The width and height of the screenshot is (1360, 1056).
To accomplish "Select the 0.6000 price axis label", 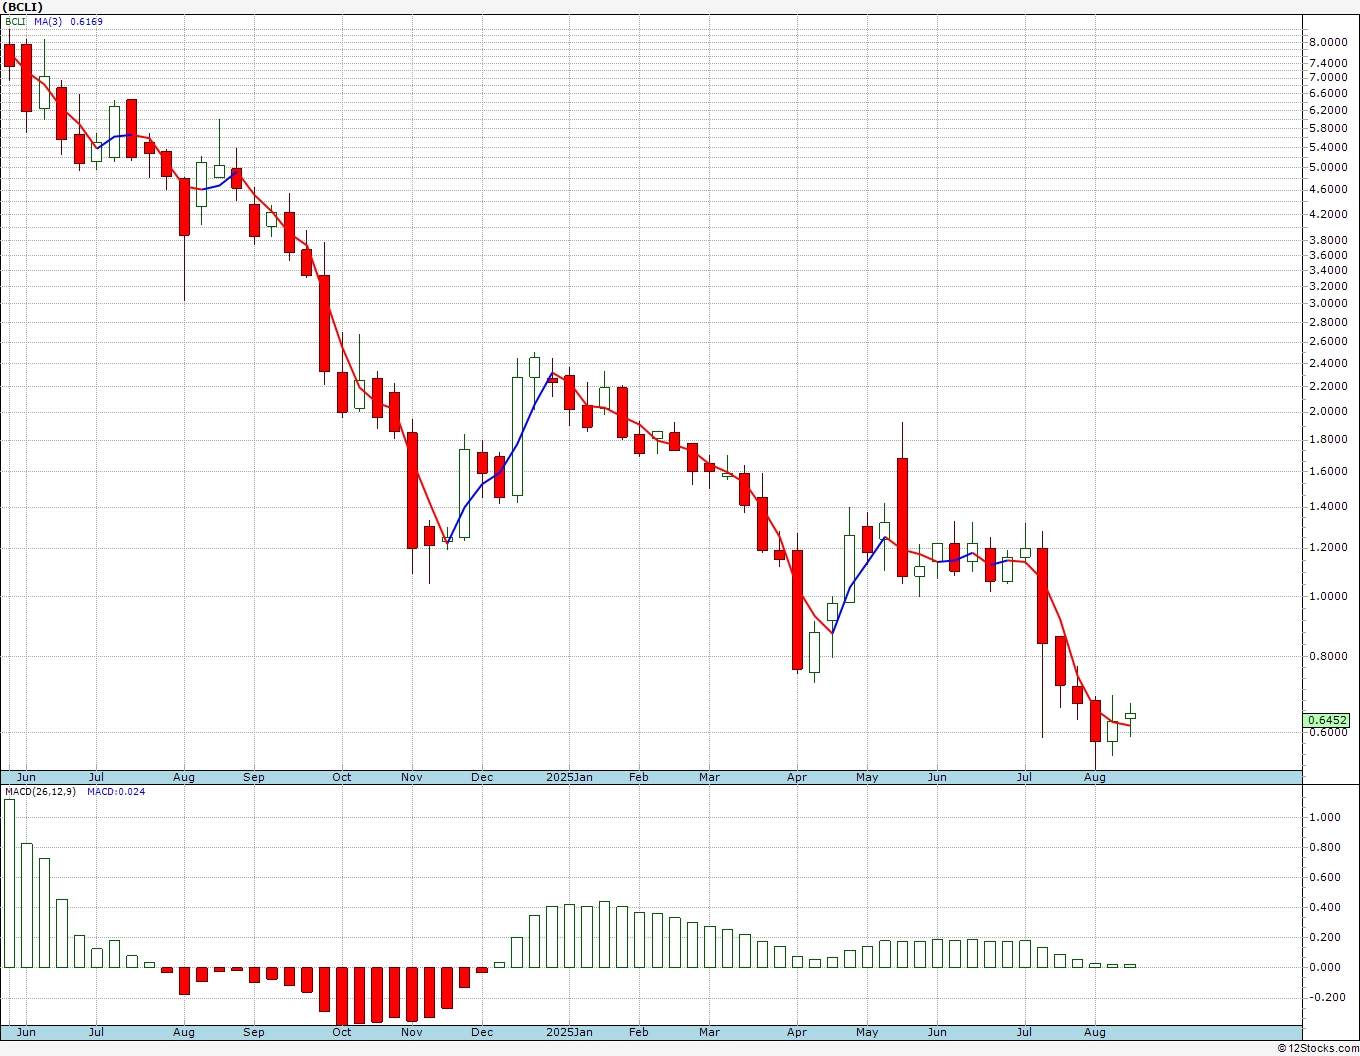I will 1328,733.
